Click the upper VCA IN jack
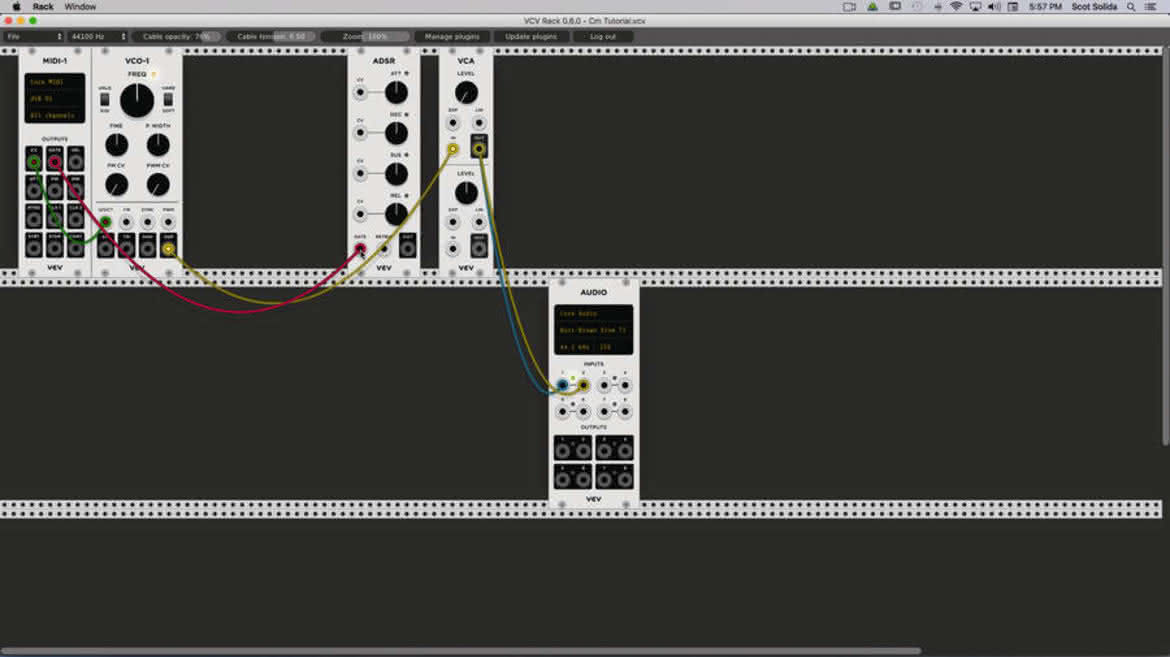The width and height of the screenshot is (1170, 657). pyautogui.click(x=453, y=149)
